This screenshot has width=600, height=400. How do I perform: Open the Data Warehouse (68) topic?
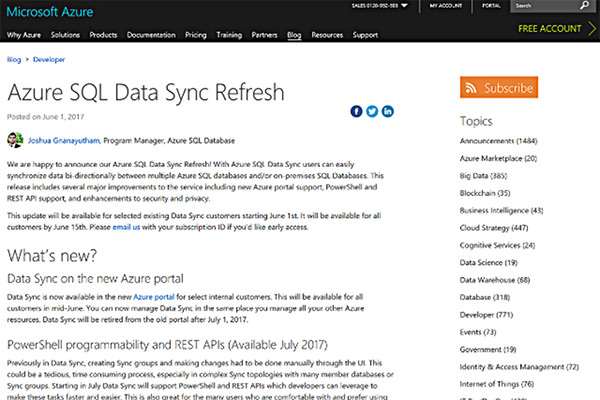pyautogui.click(x=495, y=280)
